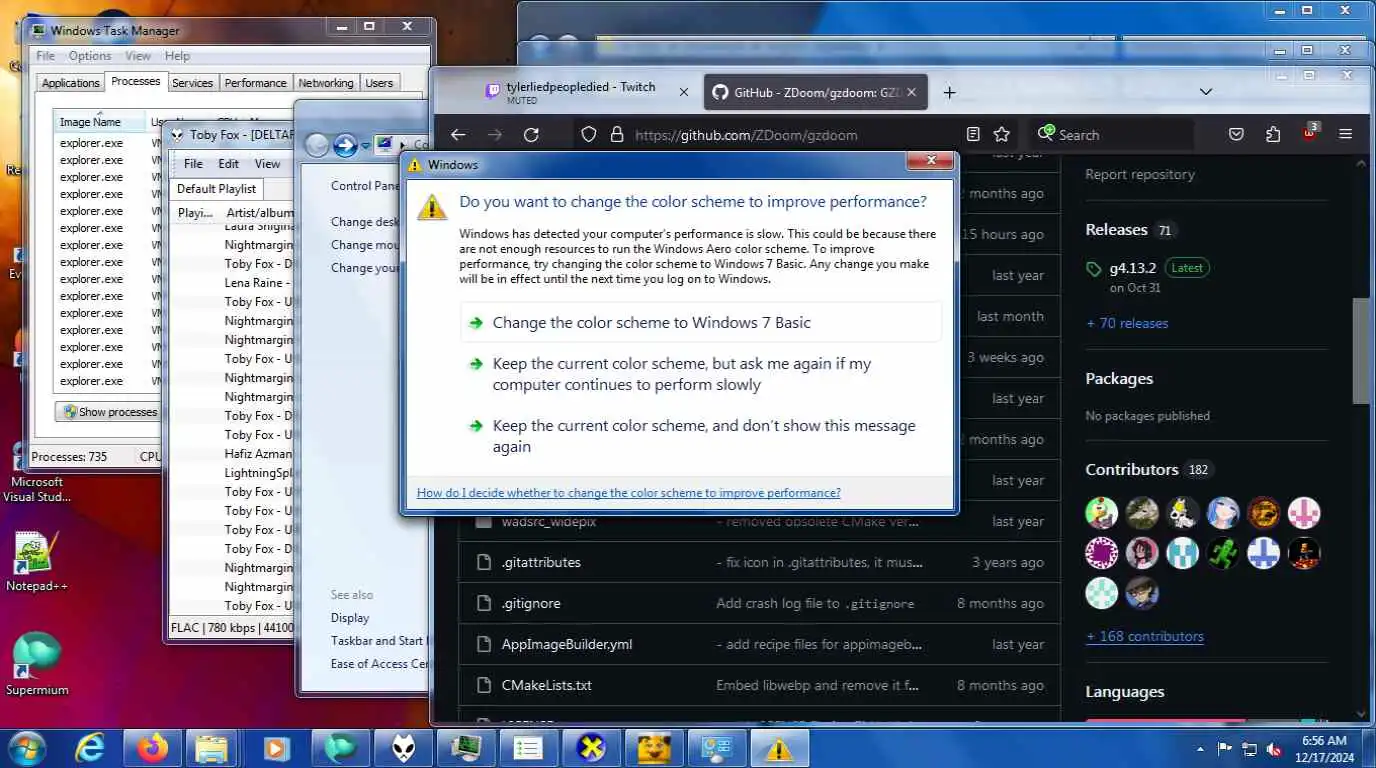Click Show processes from all users button

[110, 412]
